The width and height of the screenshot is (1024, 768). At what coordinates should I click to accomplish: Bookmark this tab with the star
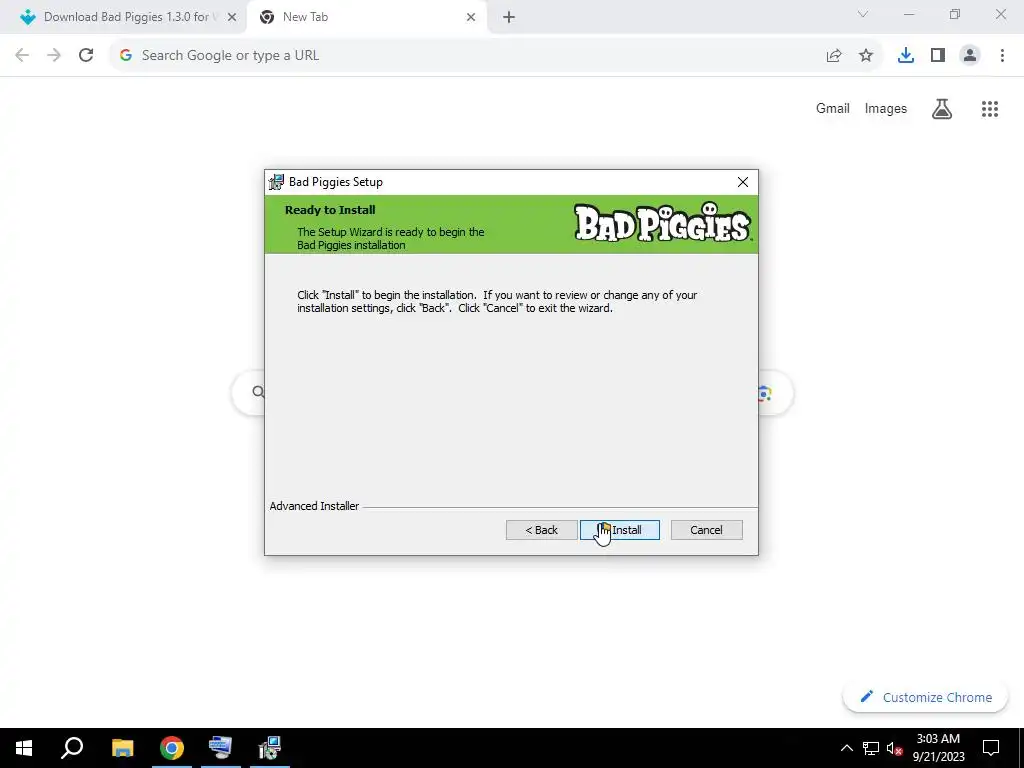click(x=866, y=56)
